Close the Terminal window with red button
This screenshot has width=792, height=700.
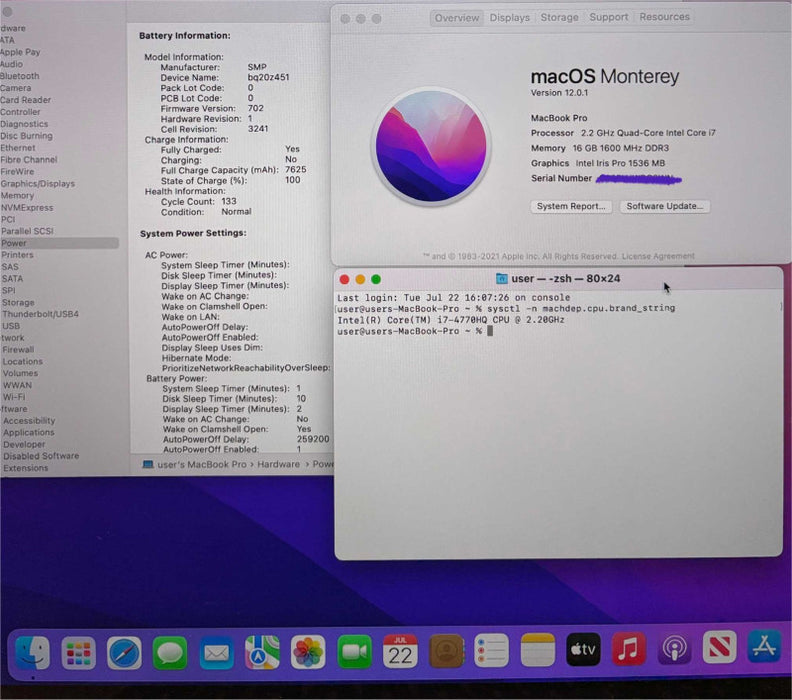tap(344, 279)
